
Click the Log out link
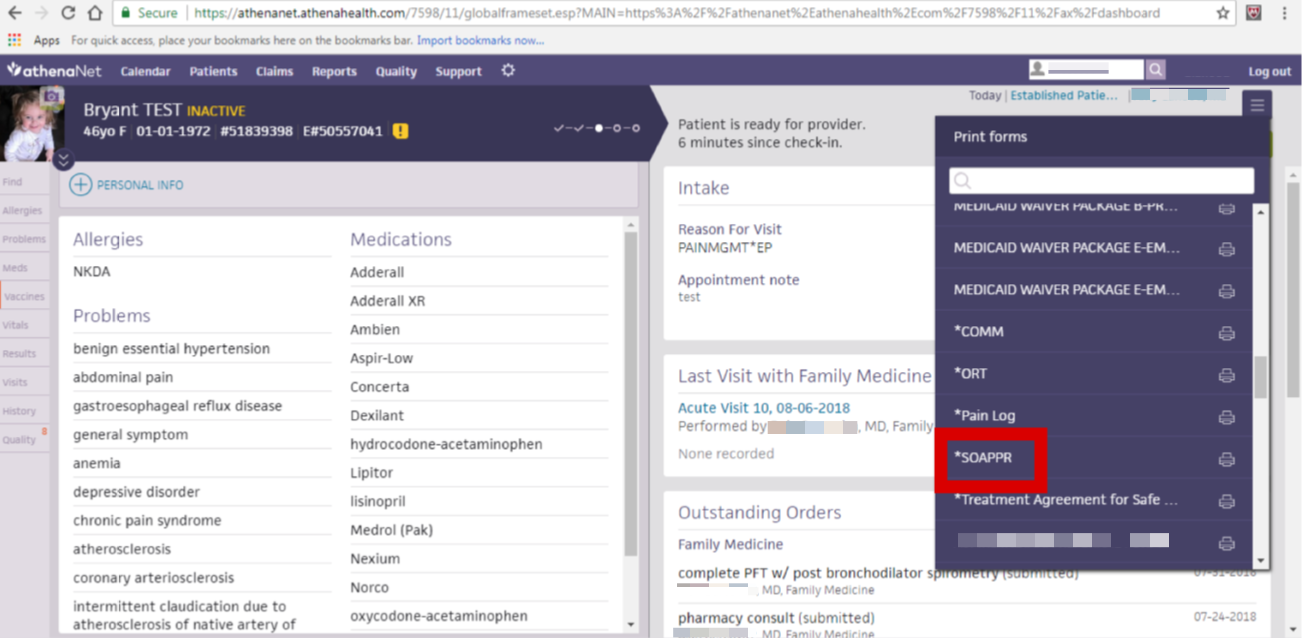pyautogui.click(x=1269, y=71)
